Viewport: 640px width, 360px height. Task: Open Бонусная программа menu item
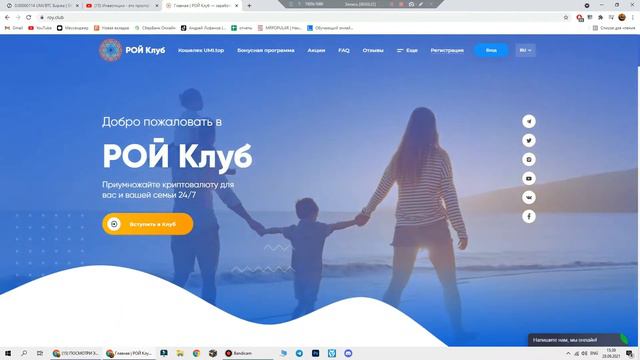266,50
